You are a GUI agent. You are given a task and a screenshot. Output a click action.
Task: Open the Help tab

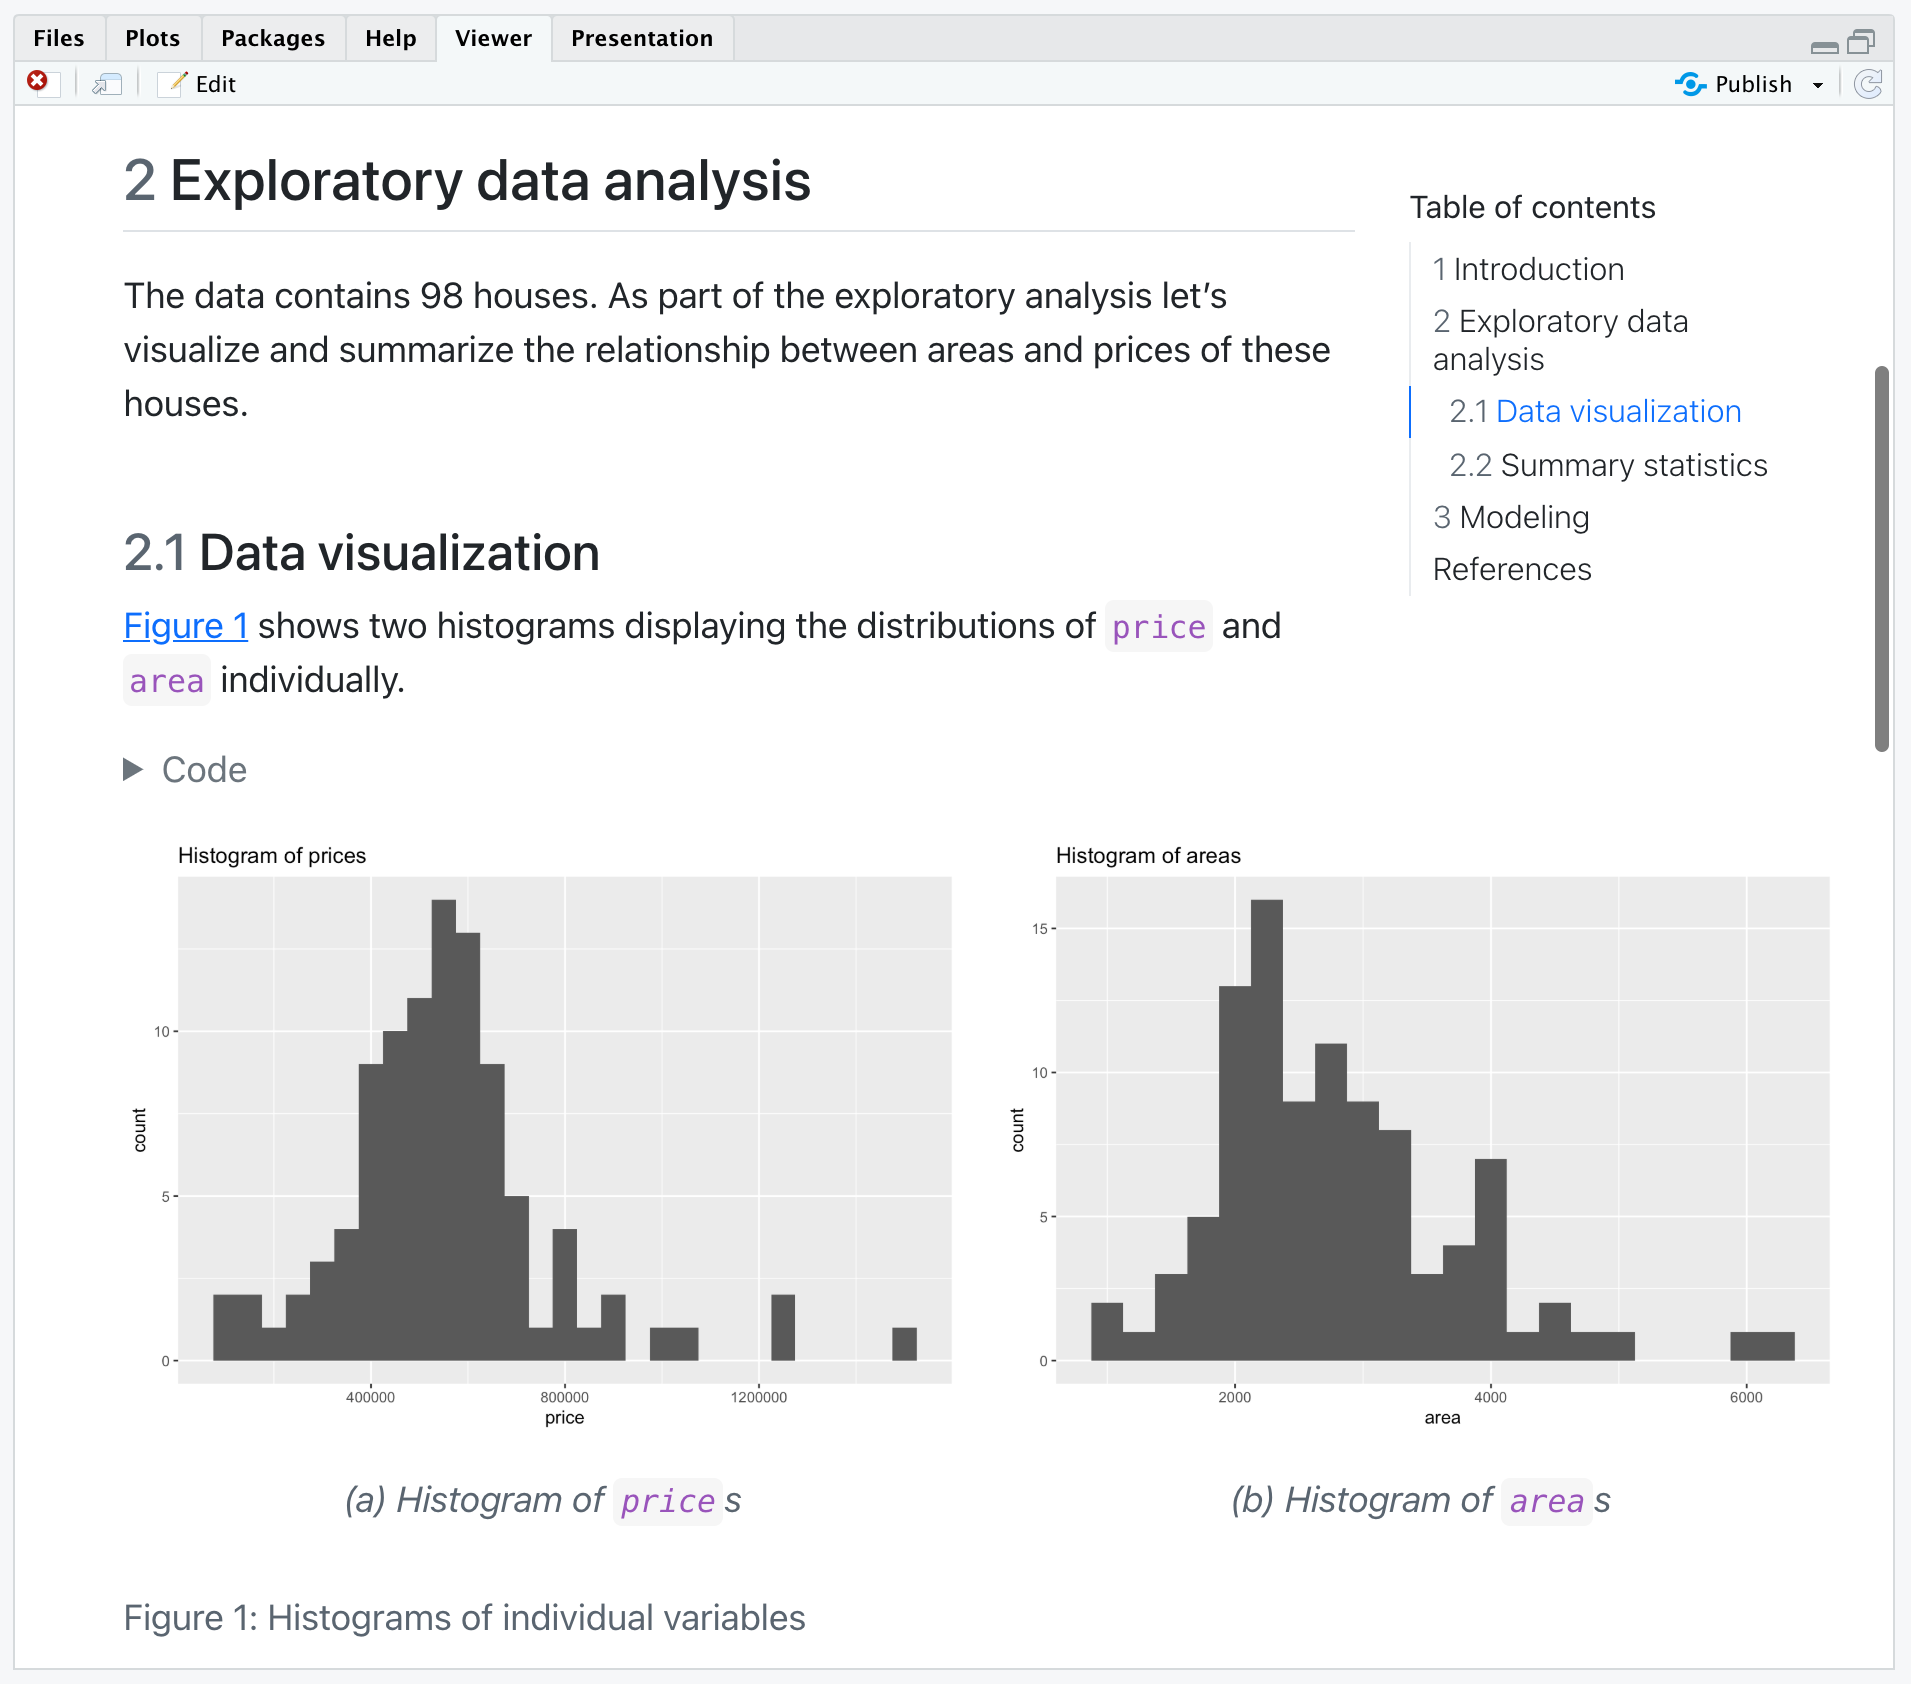point(390,38)
